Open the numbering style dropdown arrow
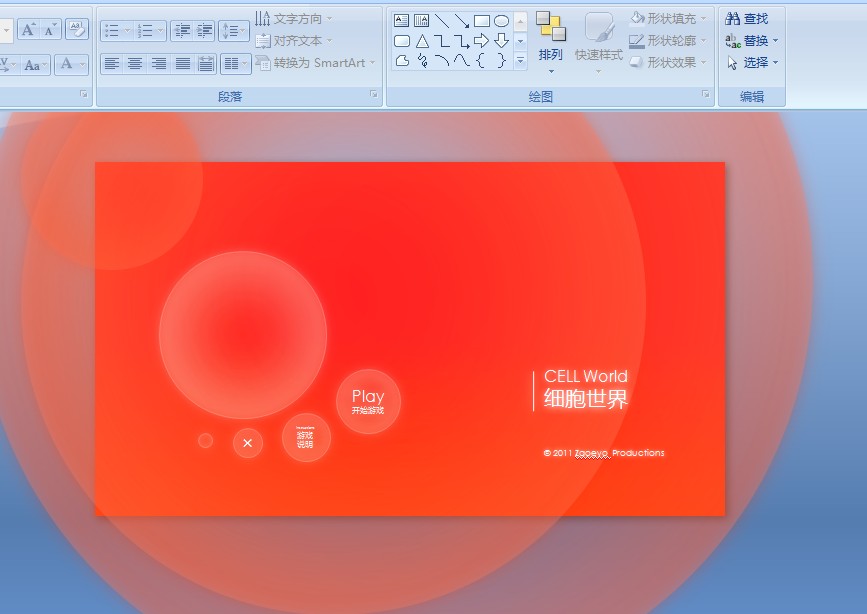Image resolution: width=867 pixels, height=614 pixels. pos(160,30)
